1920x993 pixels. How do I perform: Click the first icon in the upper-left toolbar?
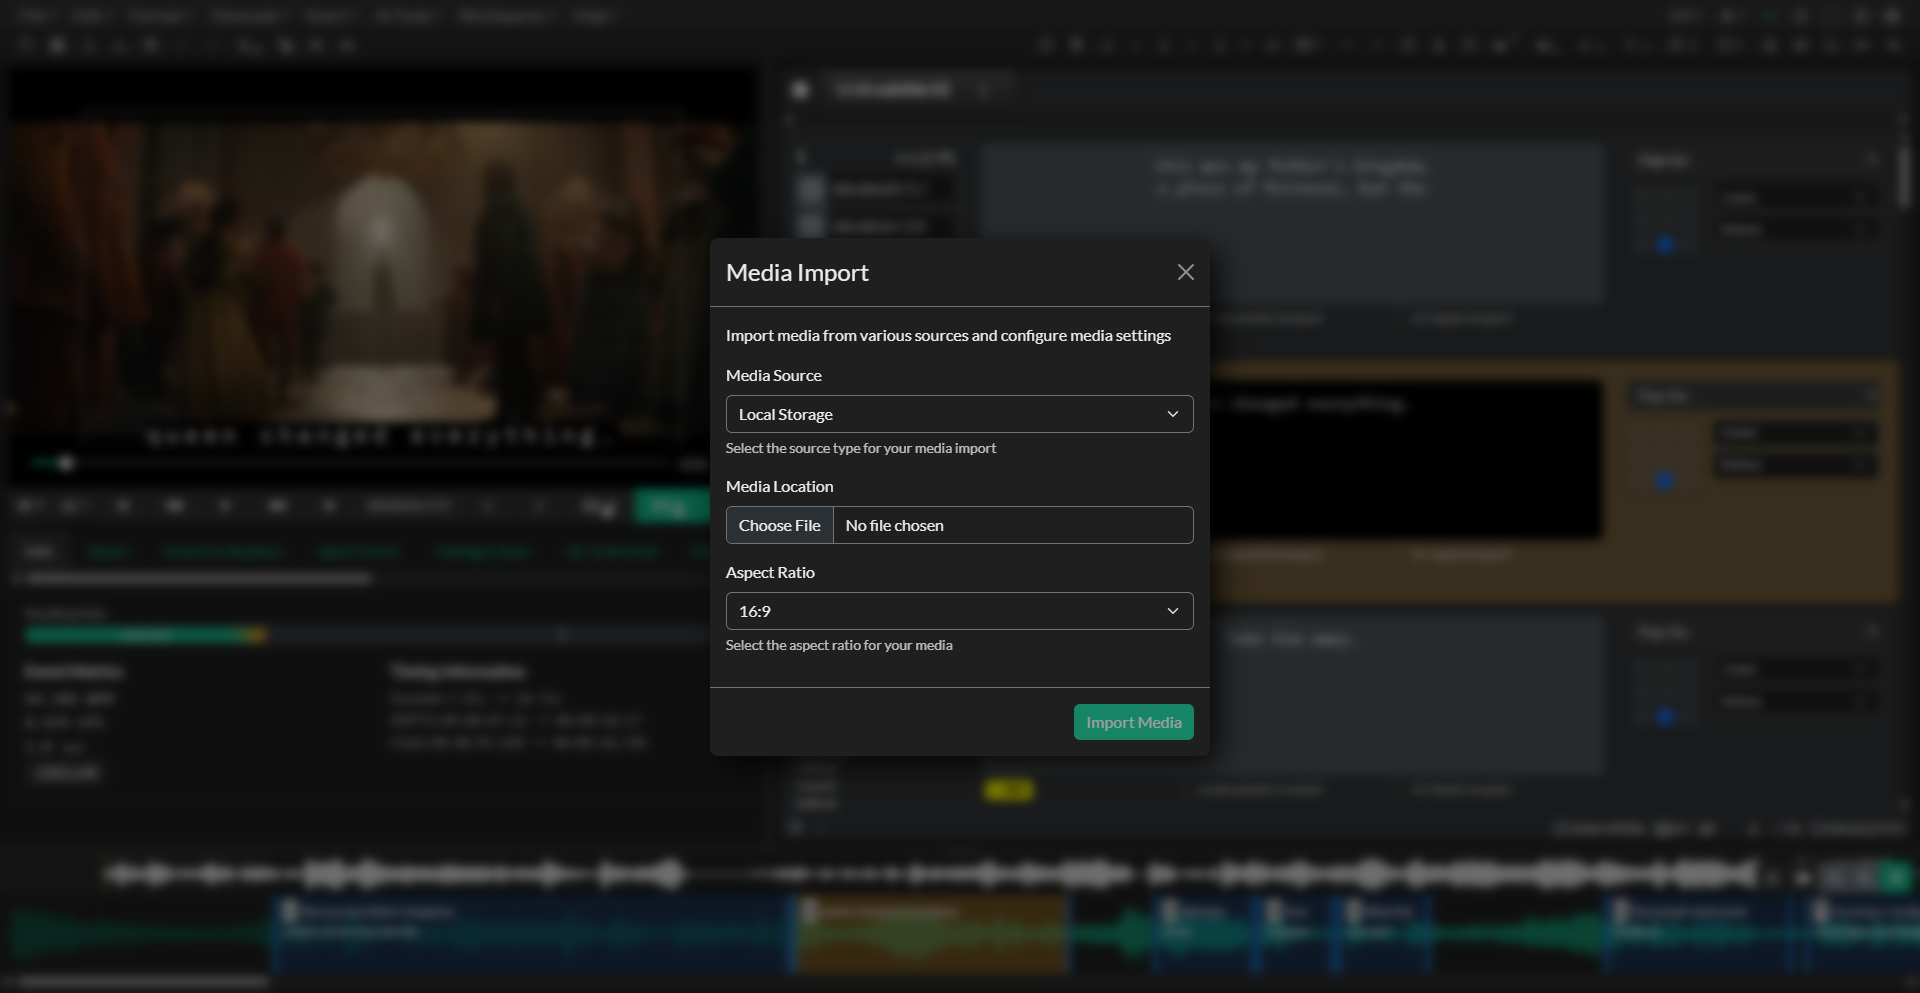[x=26, y=45]
